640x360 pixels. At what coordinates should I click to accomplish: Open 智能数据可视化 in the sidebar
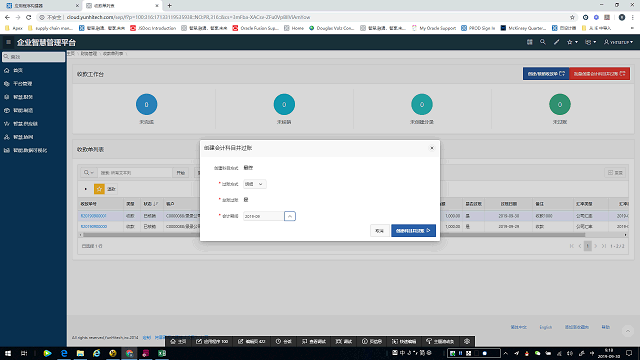coord(30,151)
